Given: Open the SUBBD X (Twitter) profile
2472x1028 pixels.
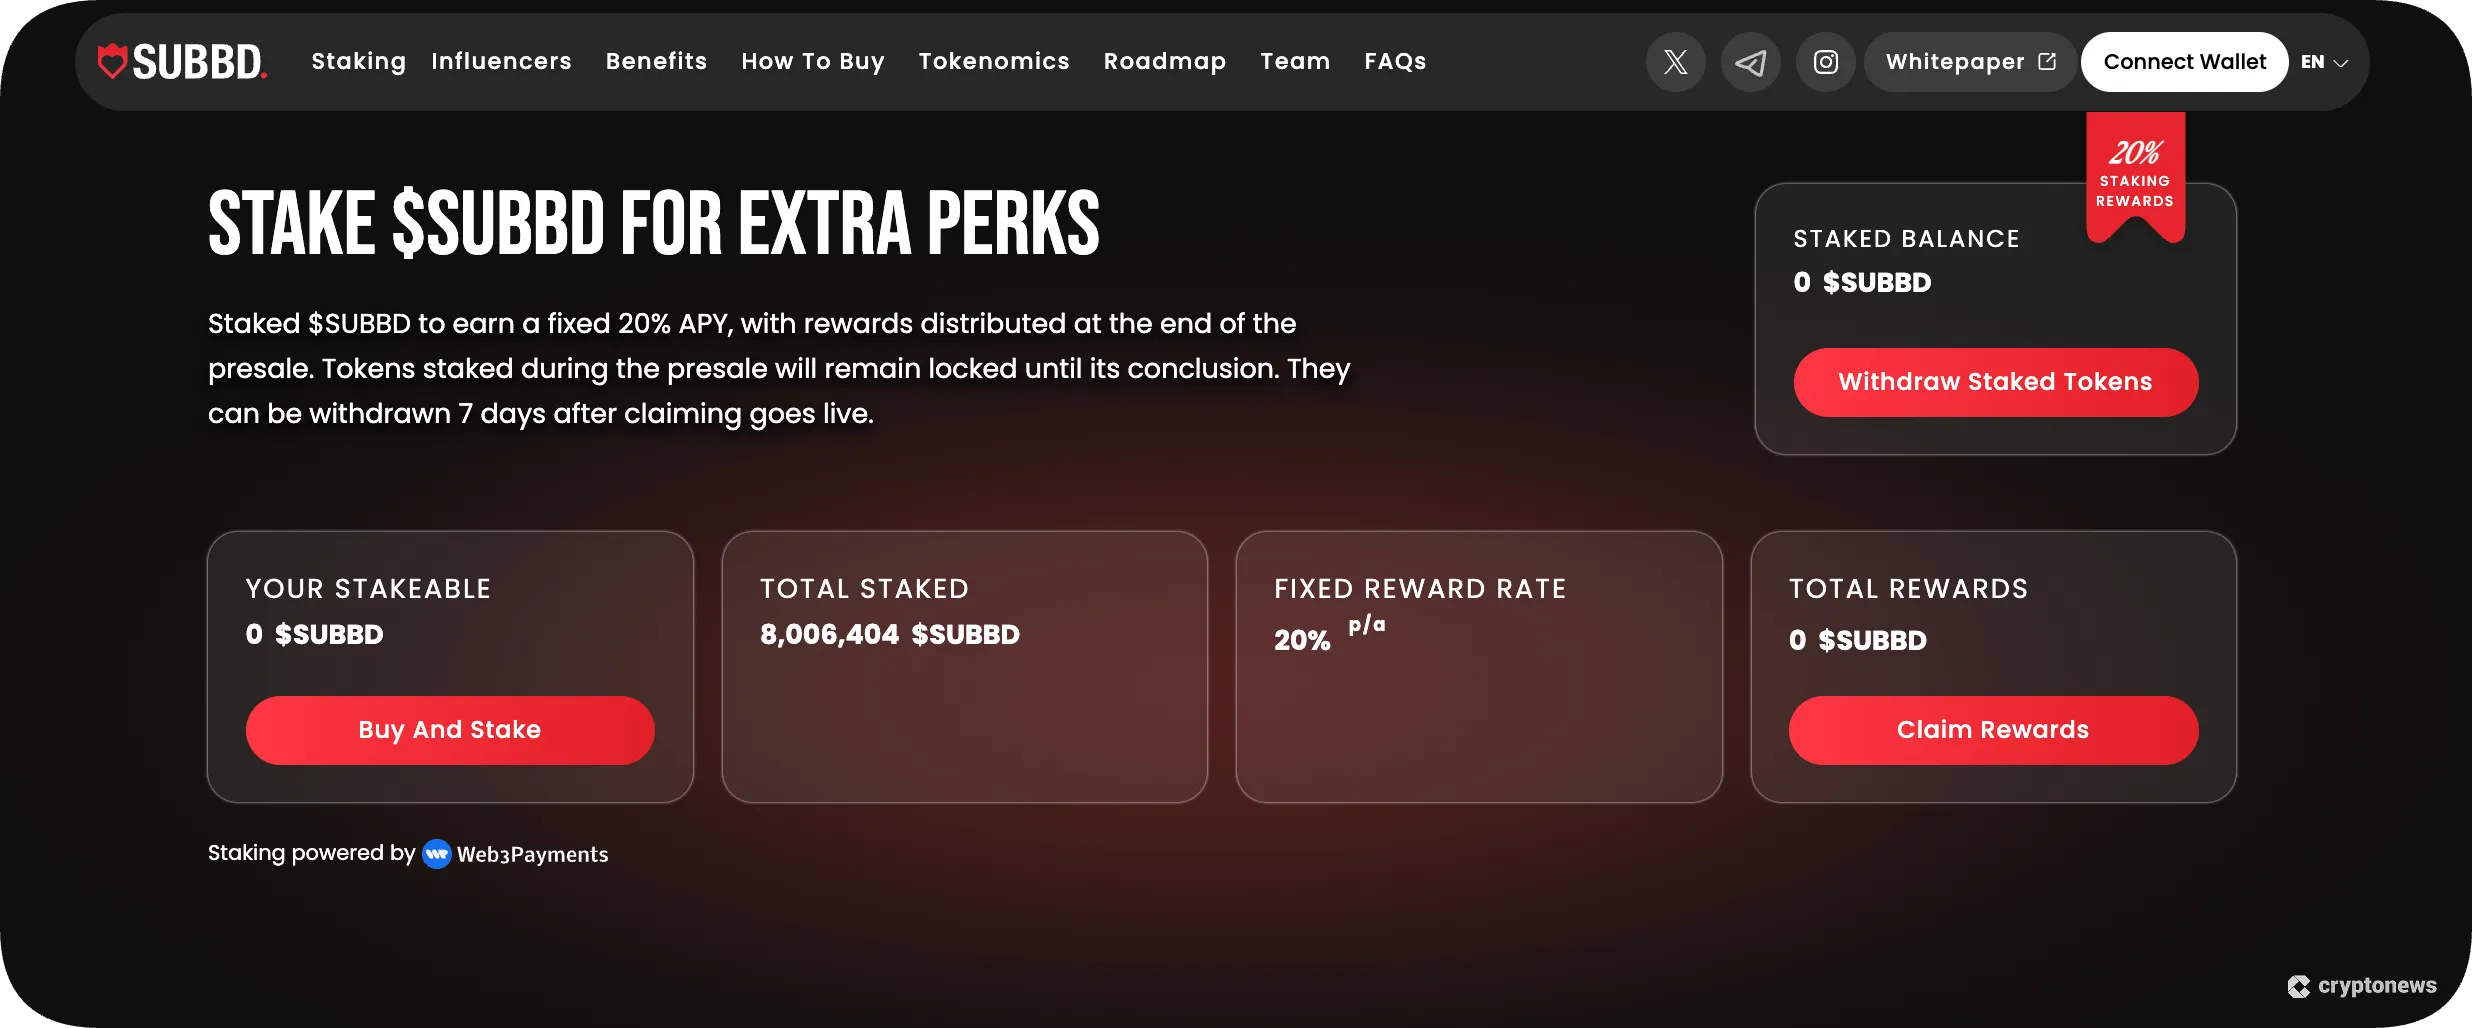Looking at the screenshot, I should click(x=1675, y=61).
